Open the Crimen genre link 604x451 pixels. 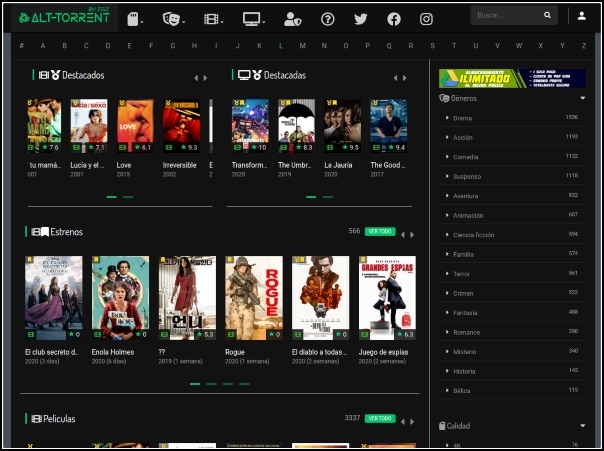pos(463,293)
